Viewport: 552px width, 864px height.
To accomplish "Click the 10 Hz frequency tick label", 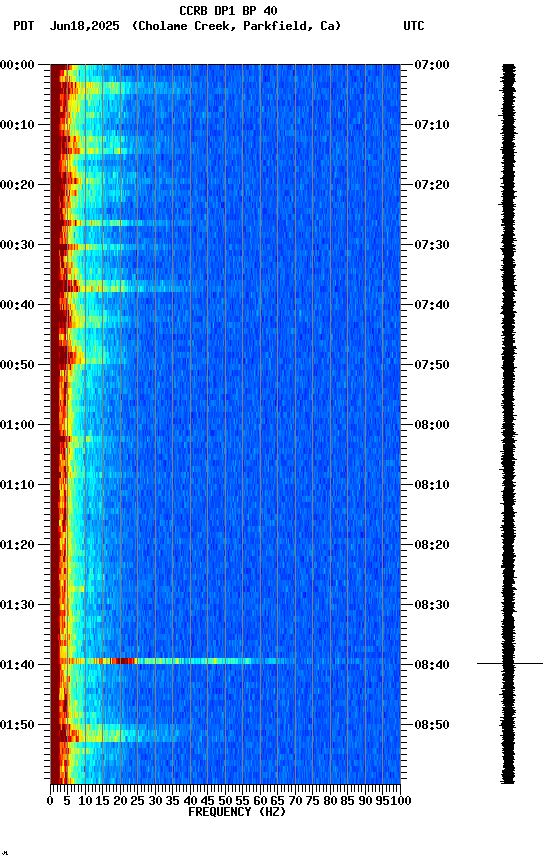I will (x=85, y=801).
